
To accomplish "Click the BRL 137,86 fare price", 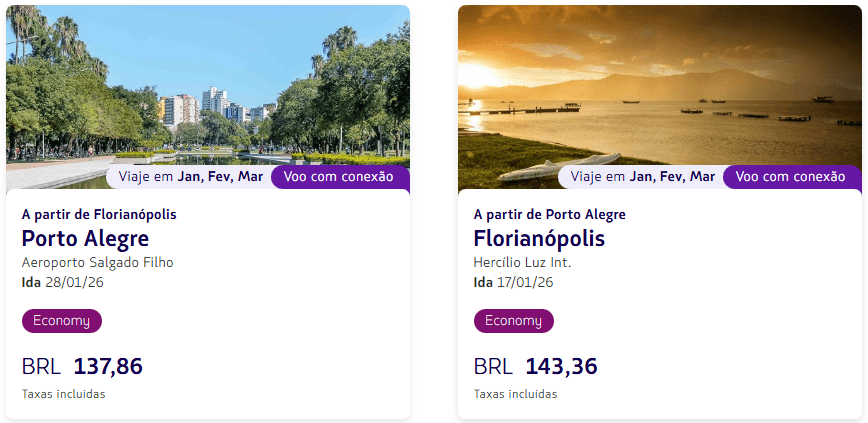I will (x=82, y=367).
